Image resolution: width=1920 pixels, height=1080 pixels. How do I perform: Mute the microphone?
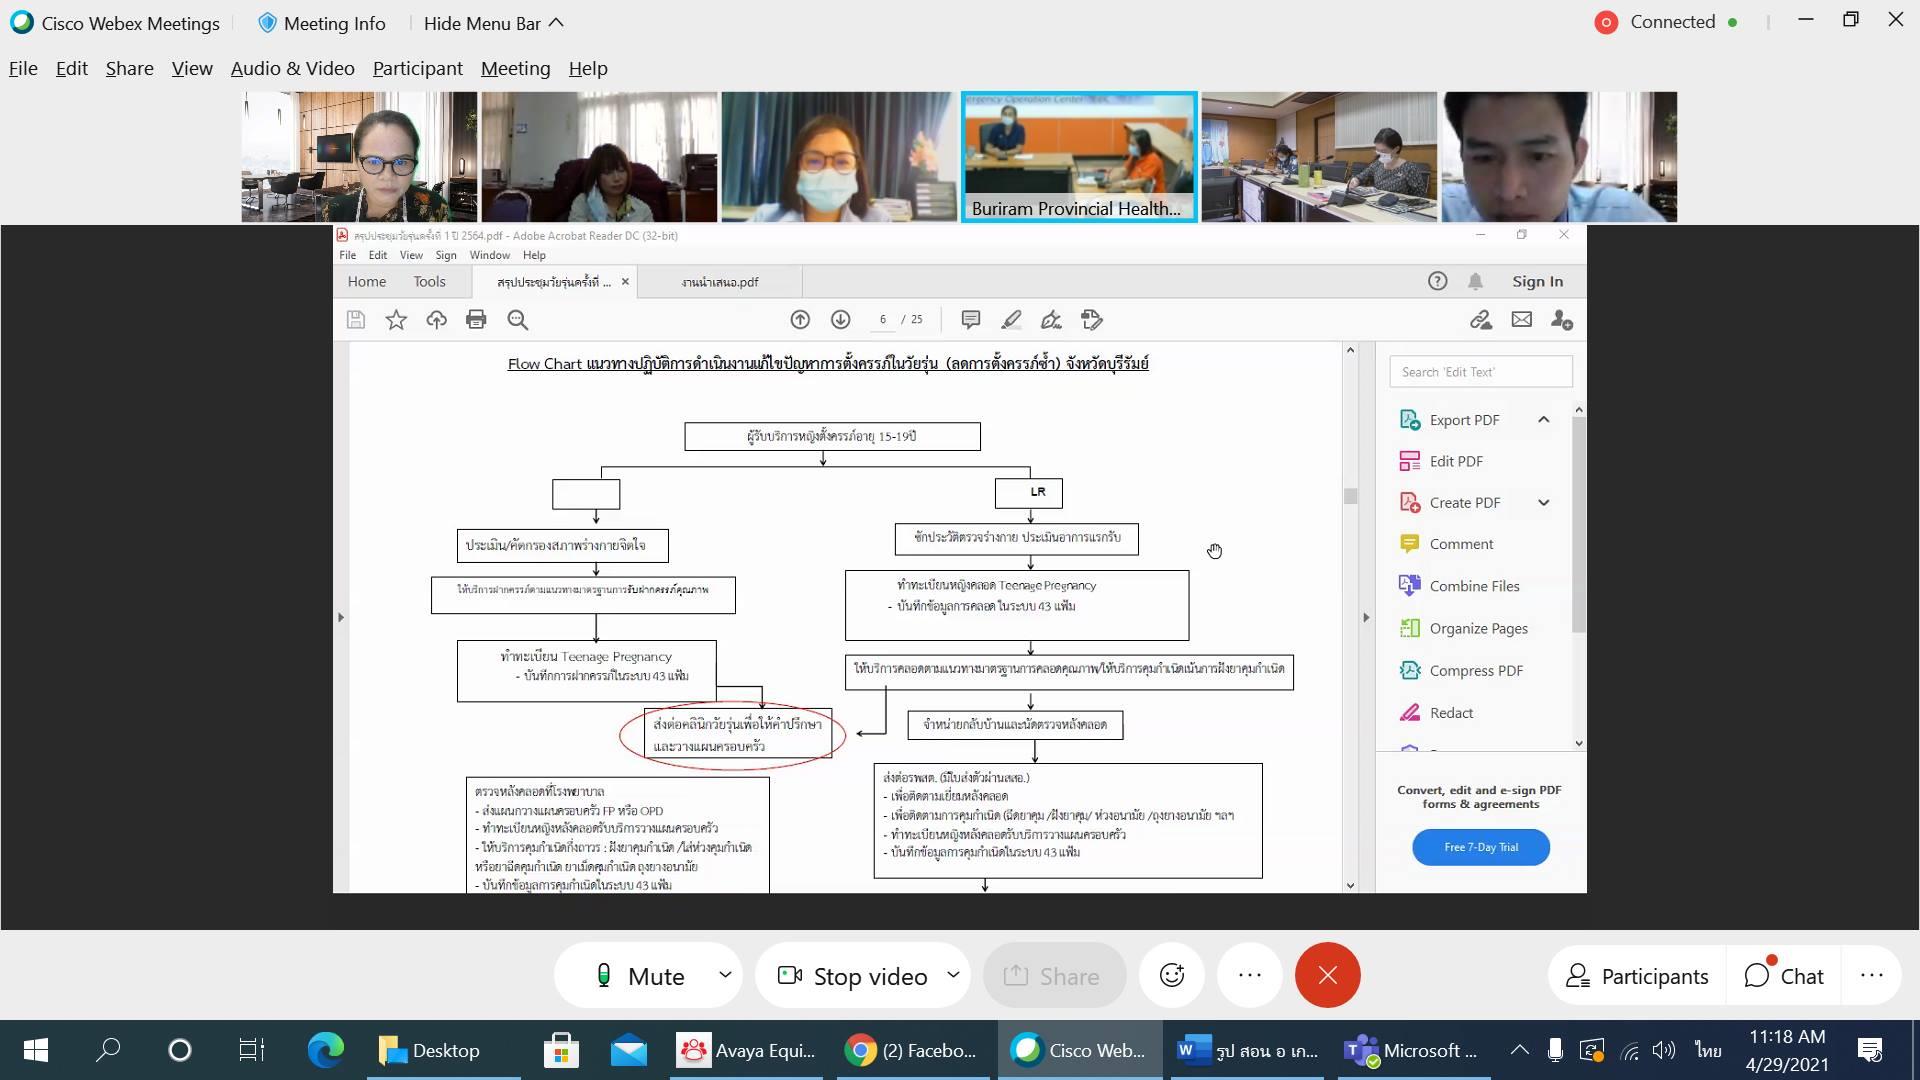click(639, 975)
